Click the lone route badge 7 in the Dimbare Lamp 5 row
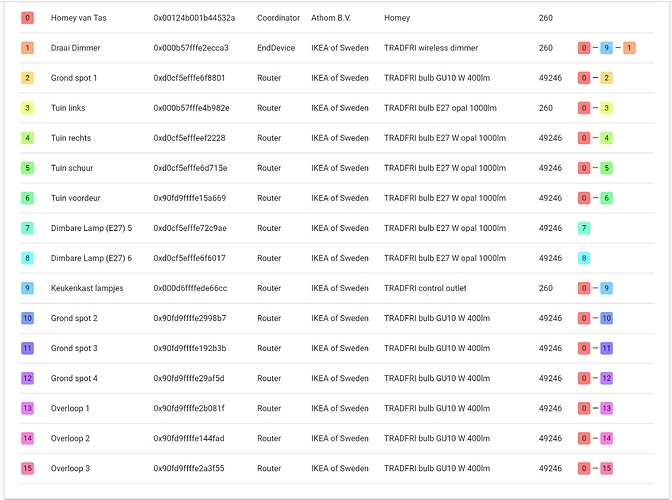This screenshot has height=500, width=672. (584, 228)
